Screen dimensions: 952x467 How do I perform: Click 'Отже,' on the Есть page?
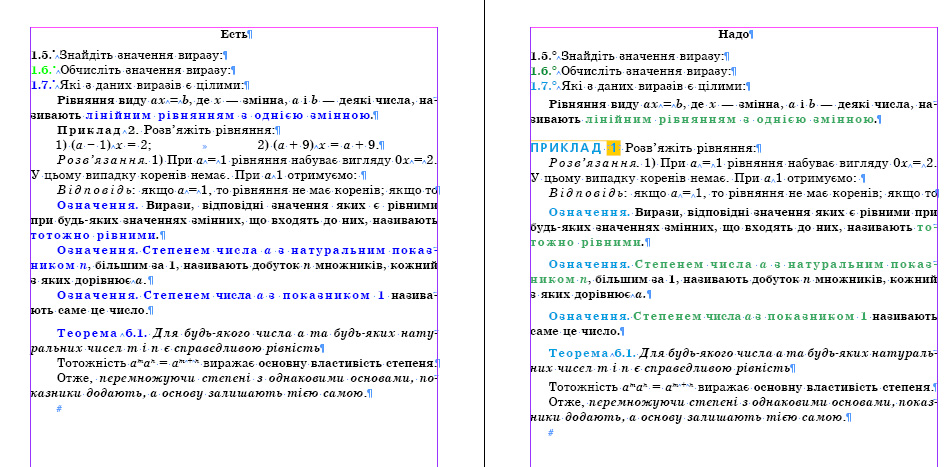point(76,379)
